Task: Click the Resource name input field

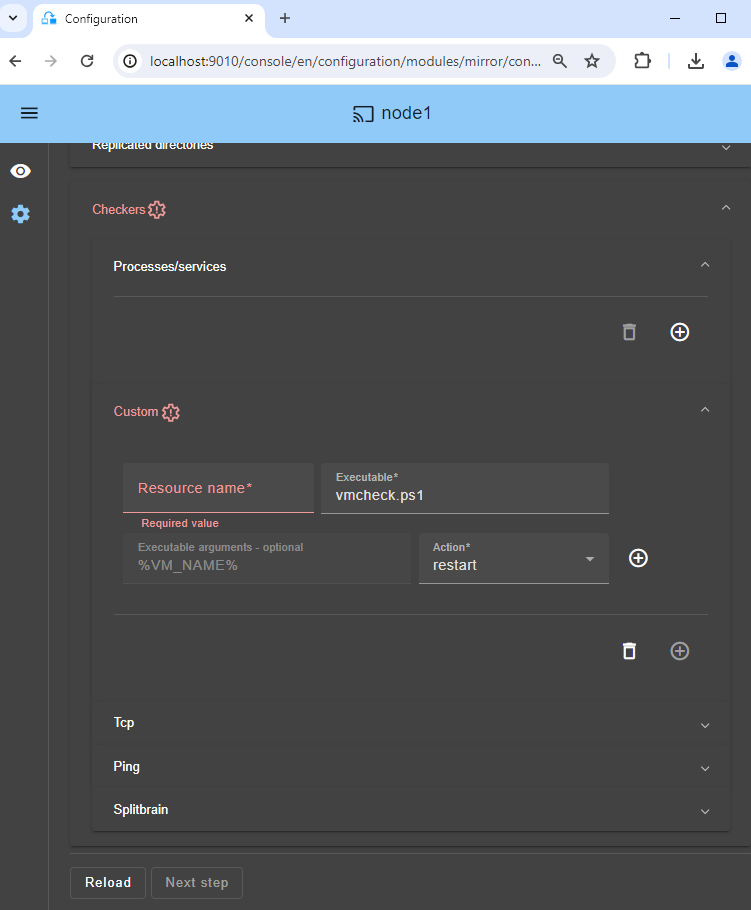Action: [218, 488]
